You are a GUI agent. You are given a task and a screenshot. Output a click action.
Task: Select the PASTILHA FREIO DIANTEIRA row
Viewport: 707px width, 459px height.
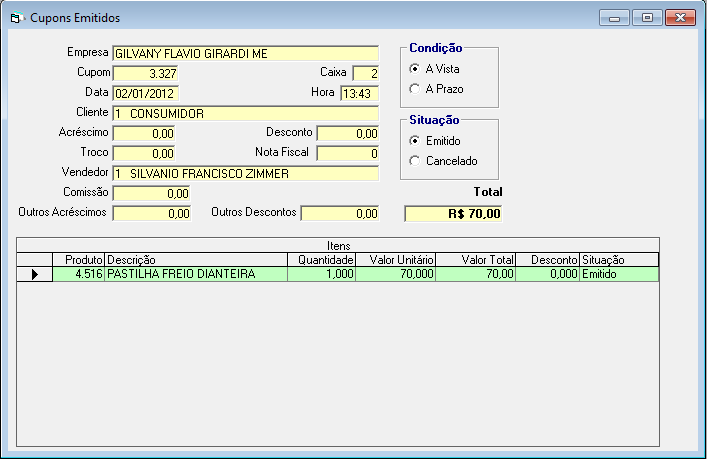point(196,274)
